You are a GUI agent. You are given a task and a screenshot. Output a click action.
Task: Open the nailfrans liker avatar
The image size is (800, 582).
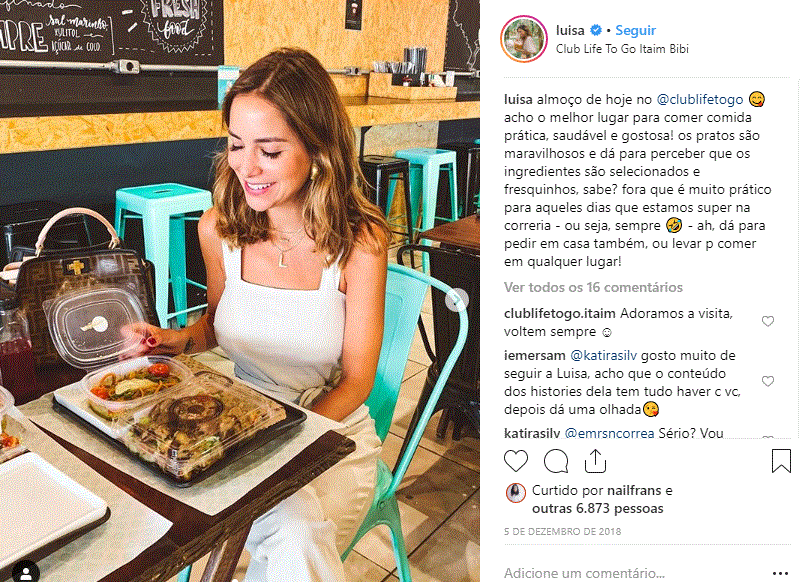(x=515, y=493)
